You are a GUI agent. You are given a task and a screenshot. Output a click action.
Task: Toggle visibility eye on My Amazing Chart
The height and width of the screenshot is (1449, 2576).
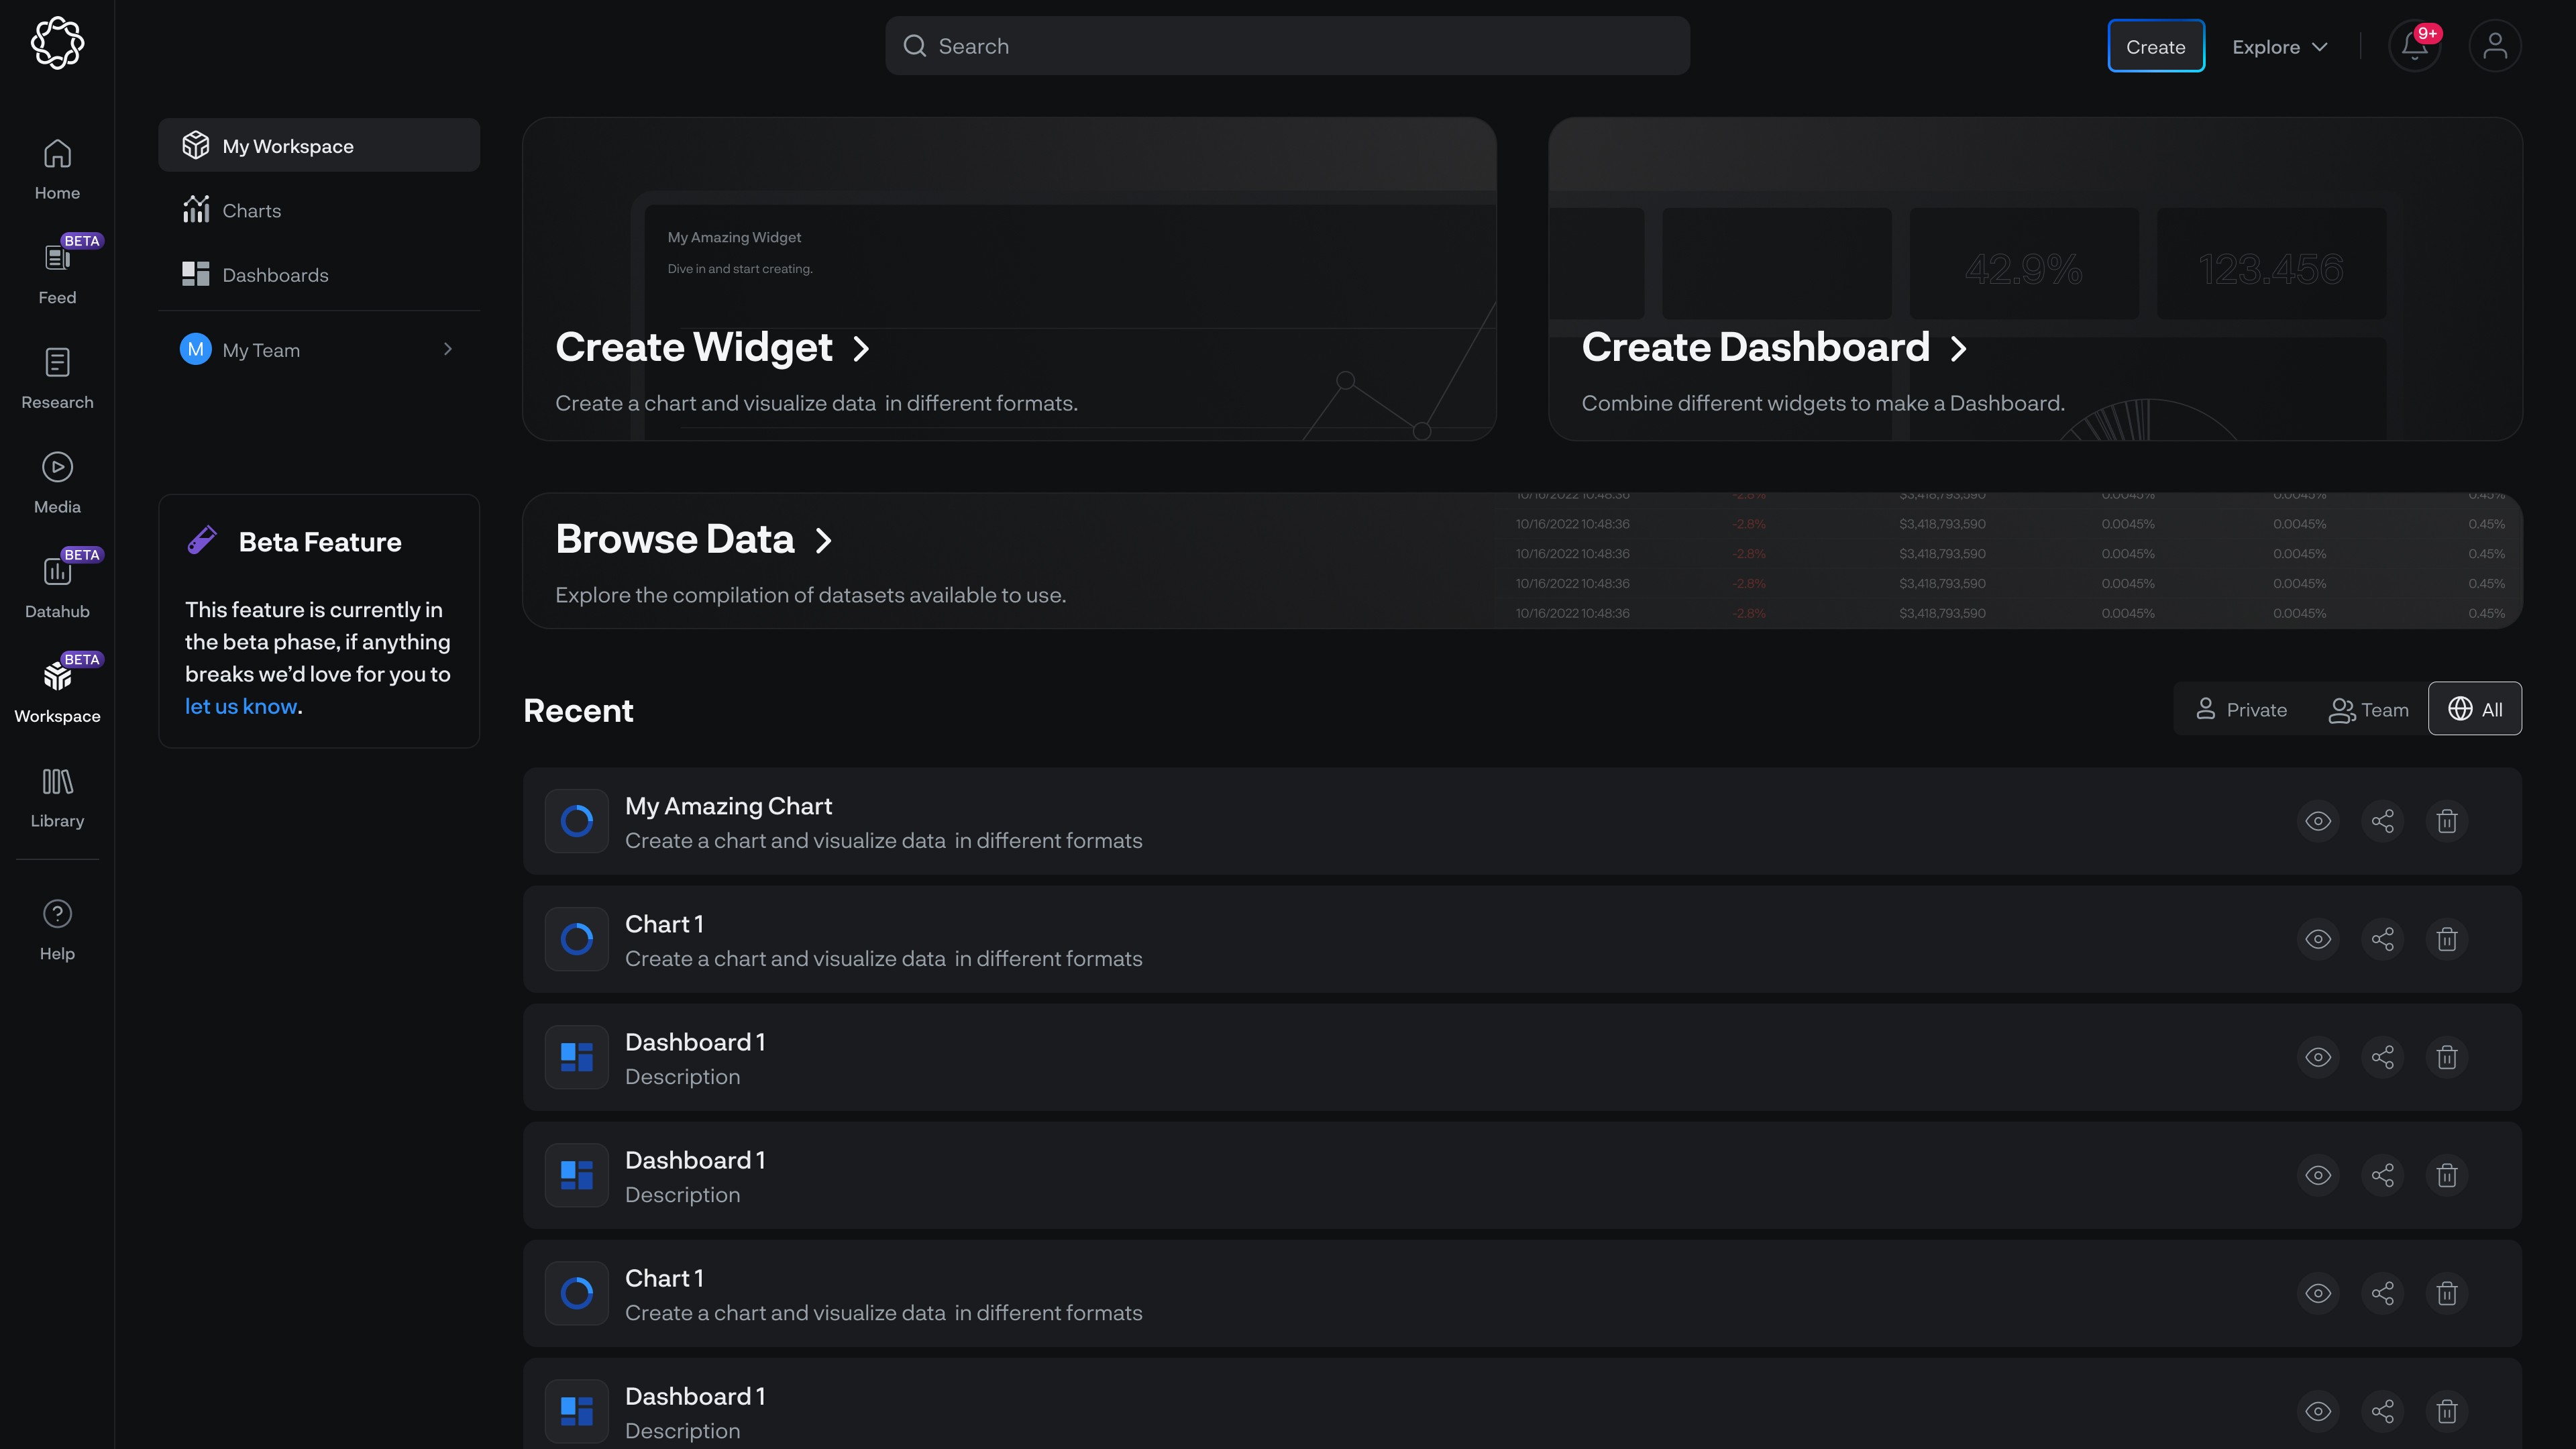click(2318, 821)
